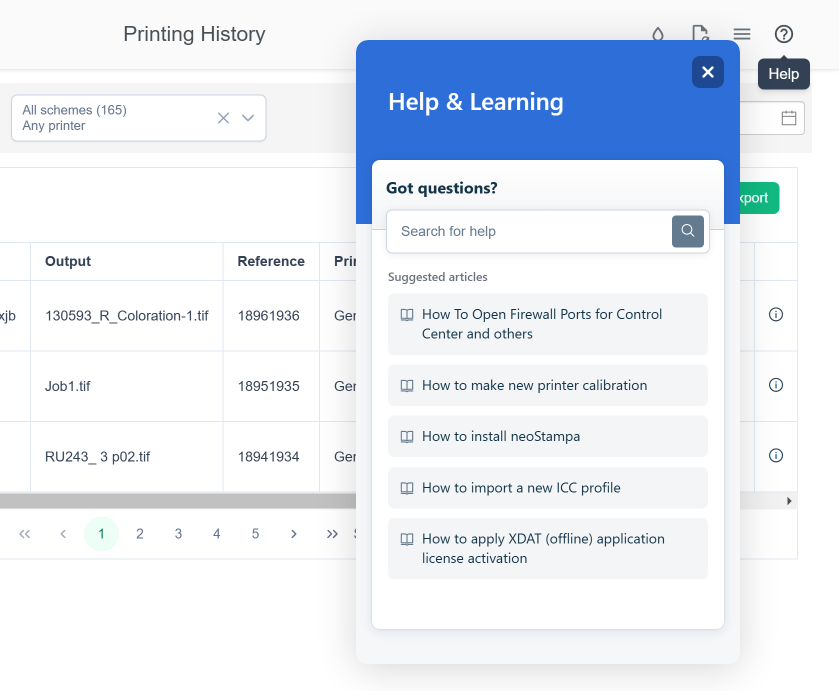The width and height of the screenshot is (839, 691).
Task: Click the Help question mark icon
Action: (x=783, y=34)
